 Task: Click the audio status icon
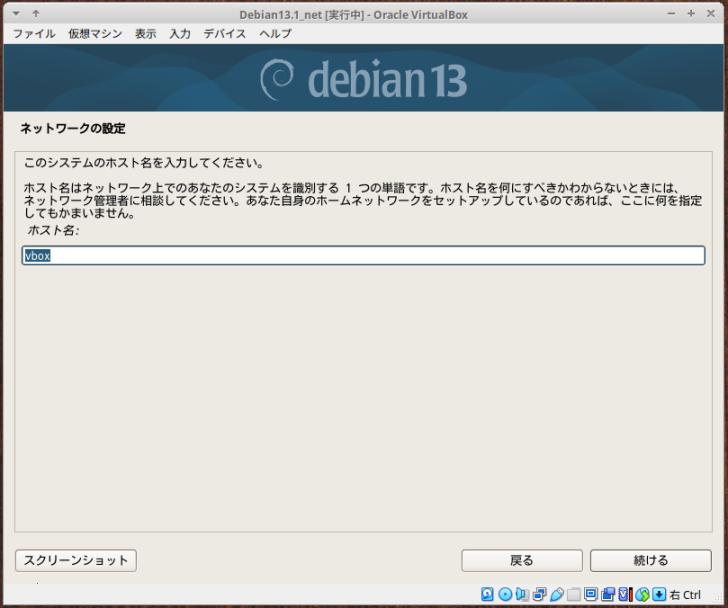tap(522, 594)
